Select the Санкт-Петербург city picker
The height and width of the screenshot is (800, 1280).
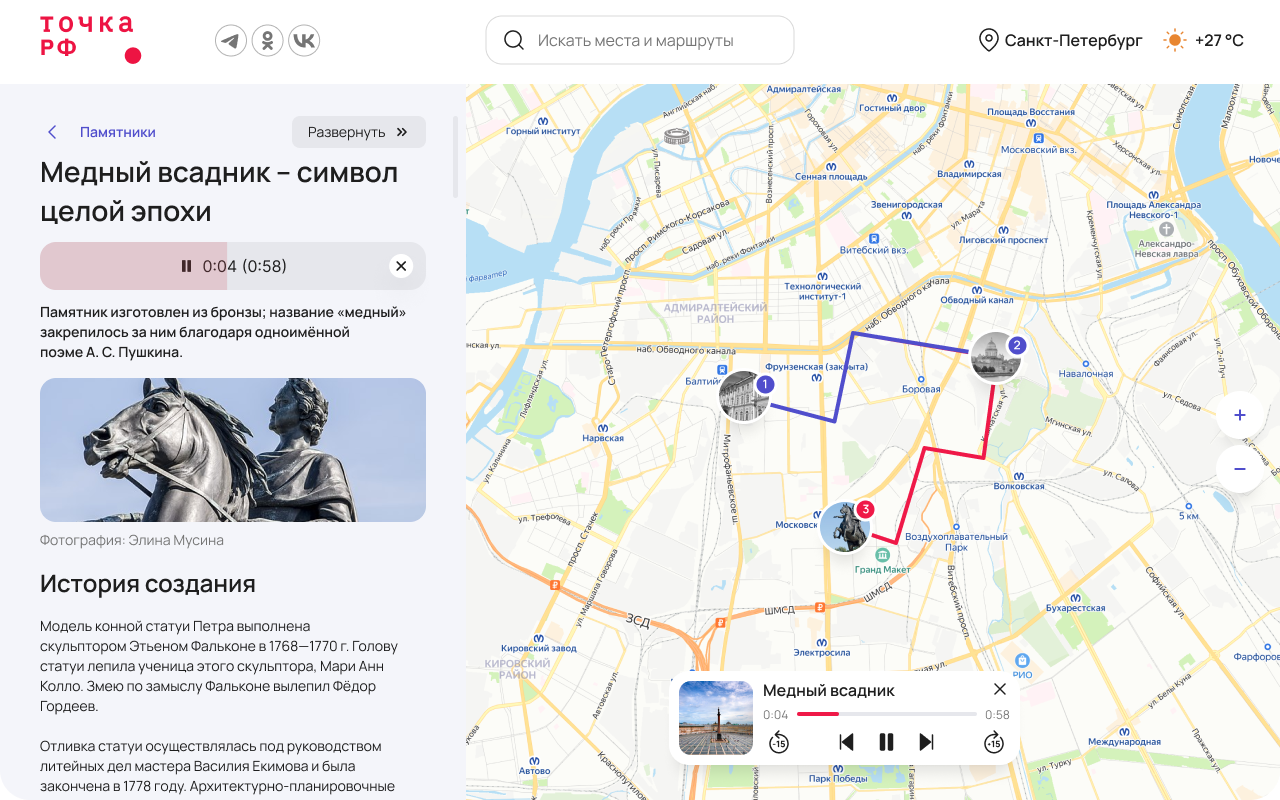click(x=1060, y=41)
